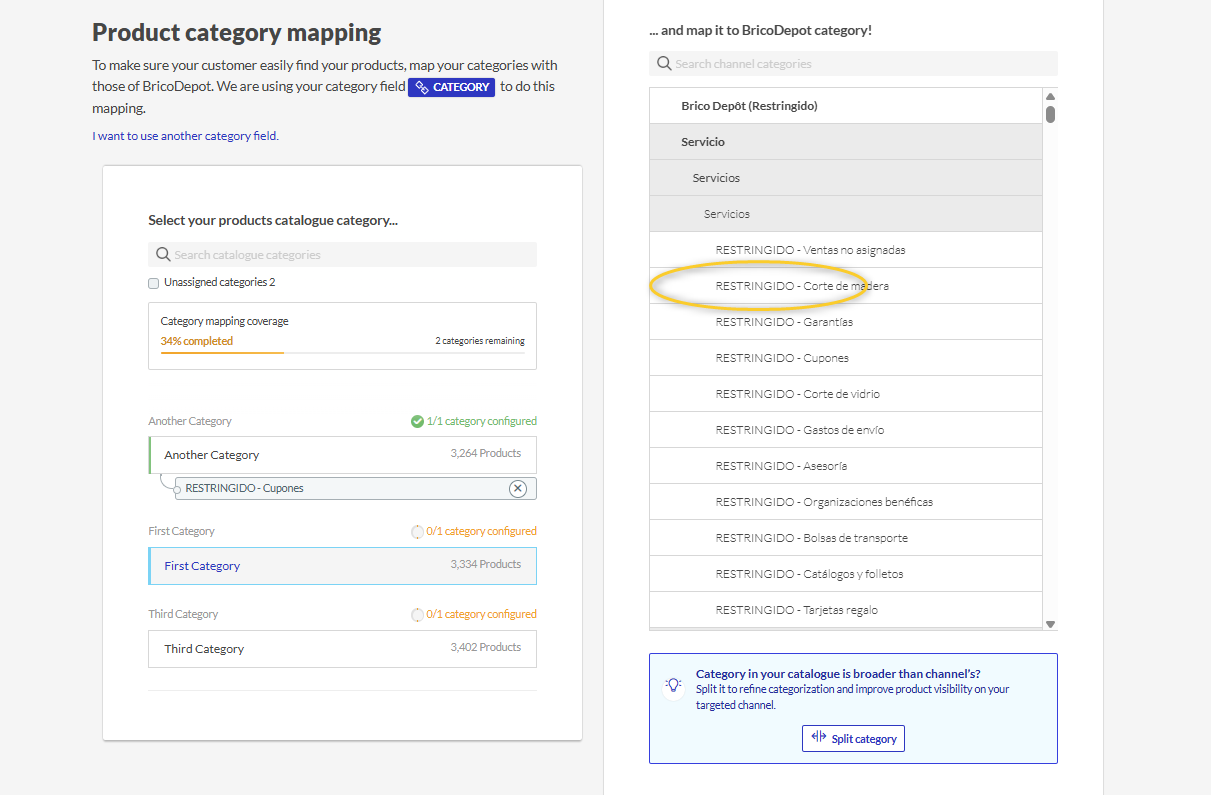Screen dimensions: 1211x795
Task: Open 'I want to use another category field' link
Action: (x=185, y=136)
